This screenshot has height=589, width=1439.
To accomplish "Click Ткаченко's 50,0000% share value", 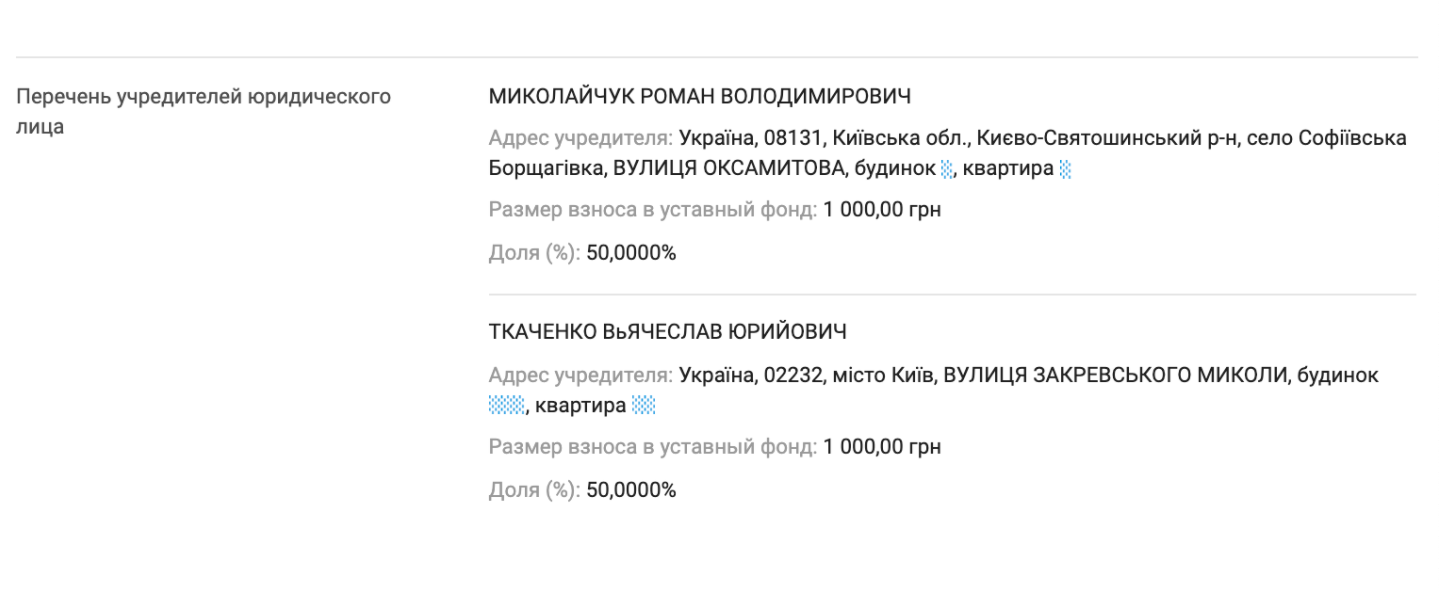I will pyautogui.click(x=631, y=490).
